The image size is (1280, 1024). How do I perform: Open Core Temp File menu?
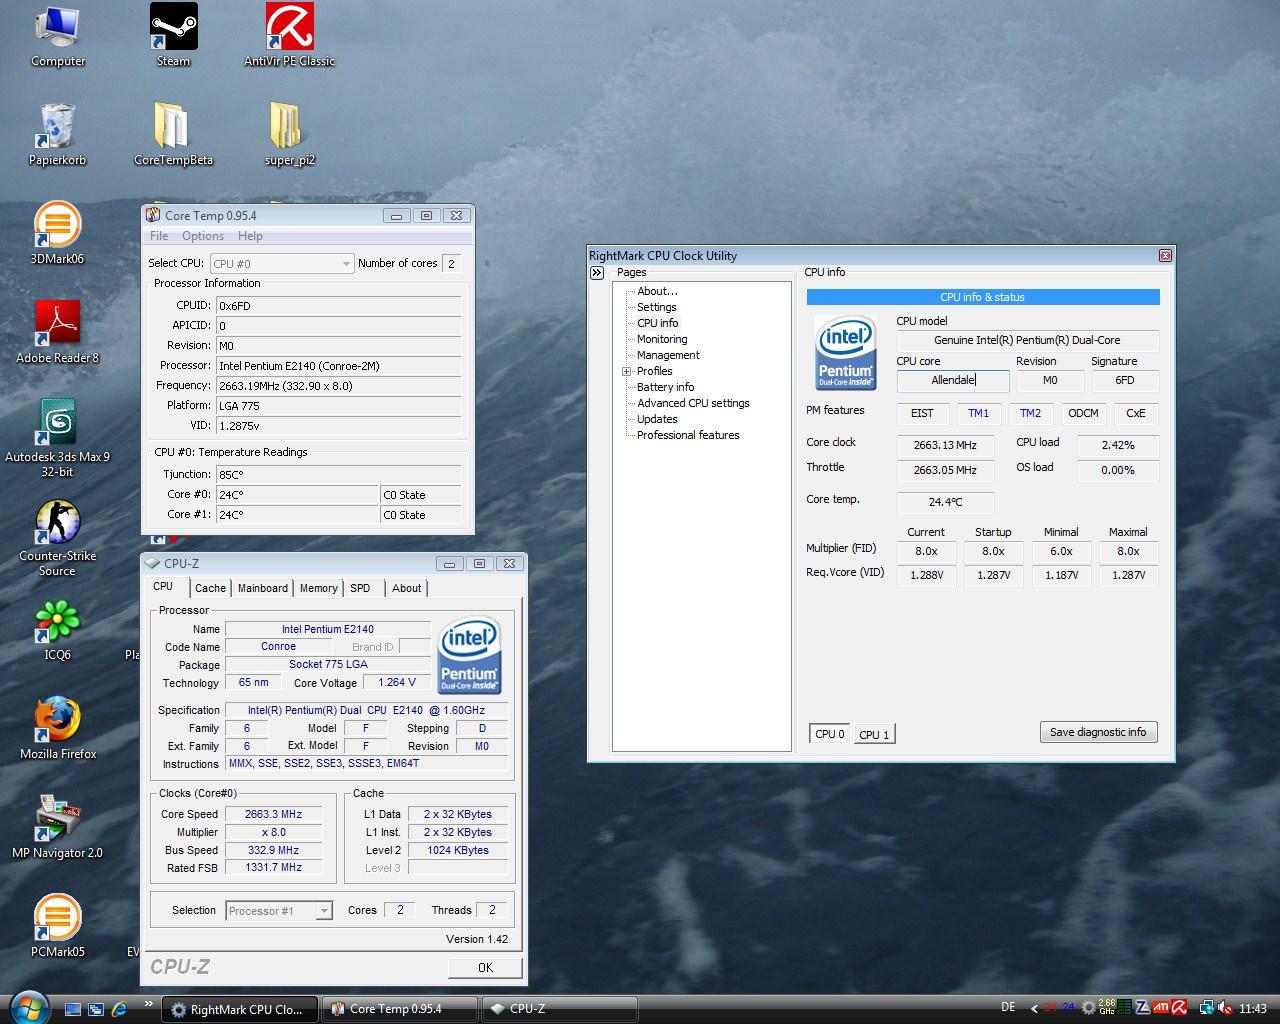point(159,236)
